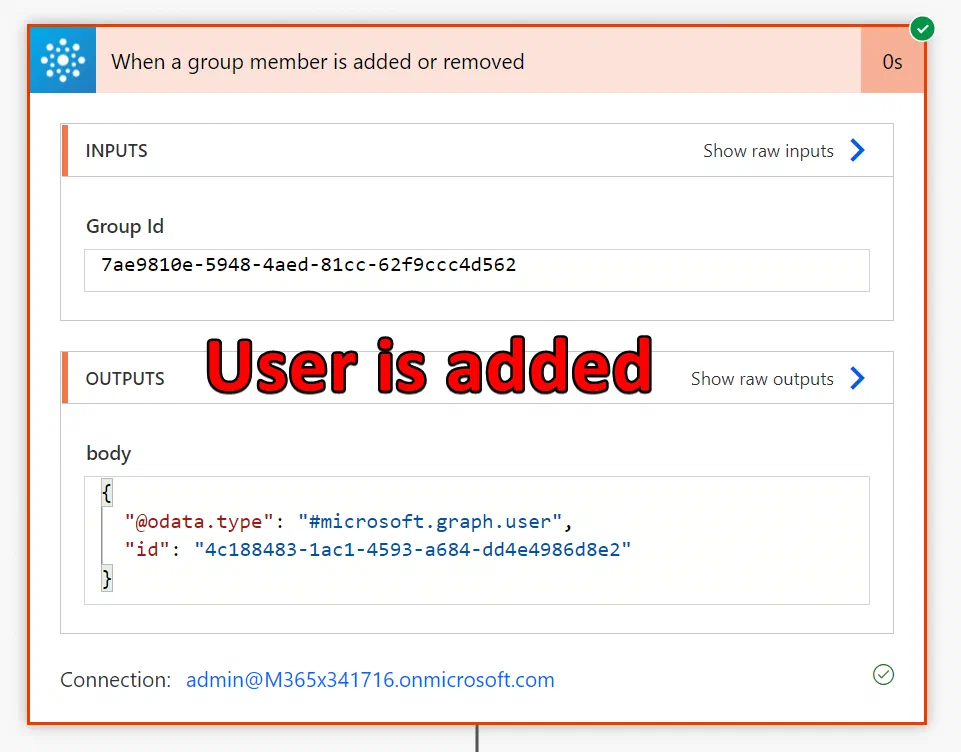Click the "#microsoft.graph.user" value
The image size is (961, 752).
[x=430, y=522]
